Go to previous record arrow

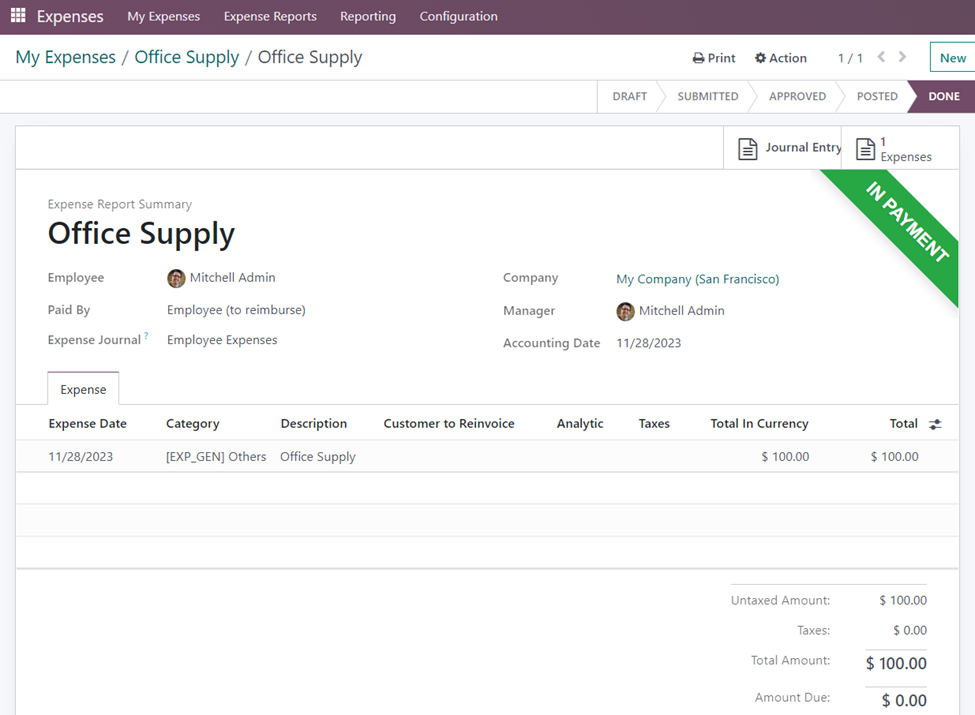click(881, 57)
